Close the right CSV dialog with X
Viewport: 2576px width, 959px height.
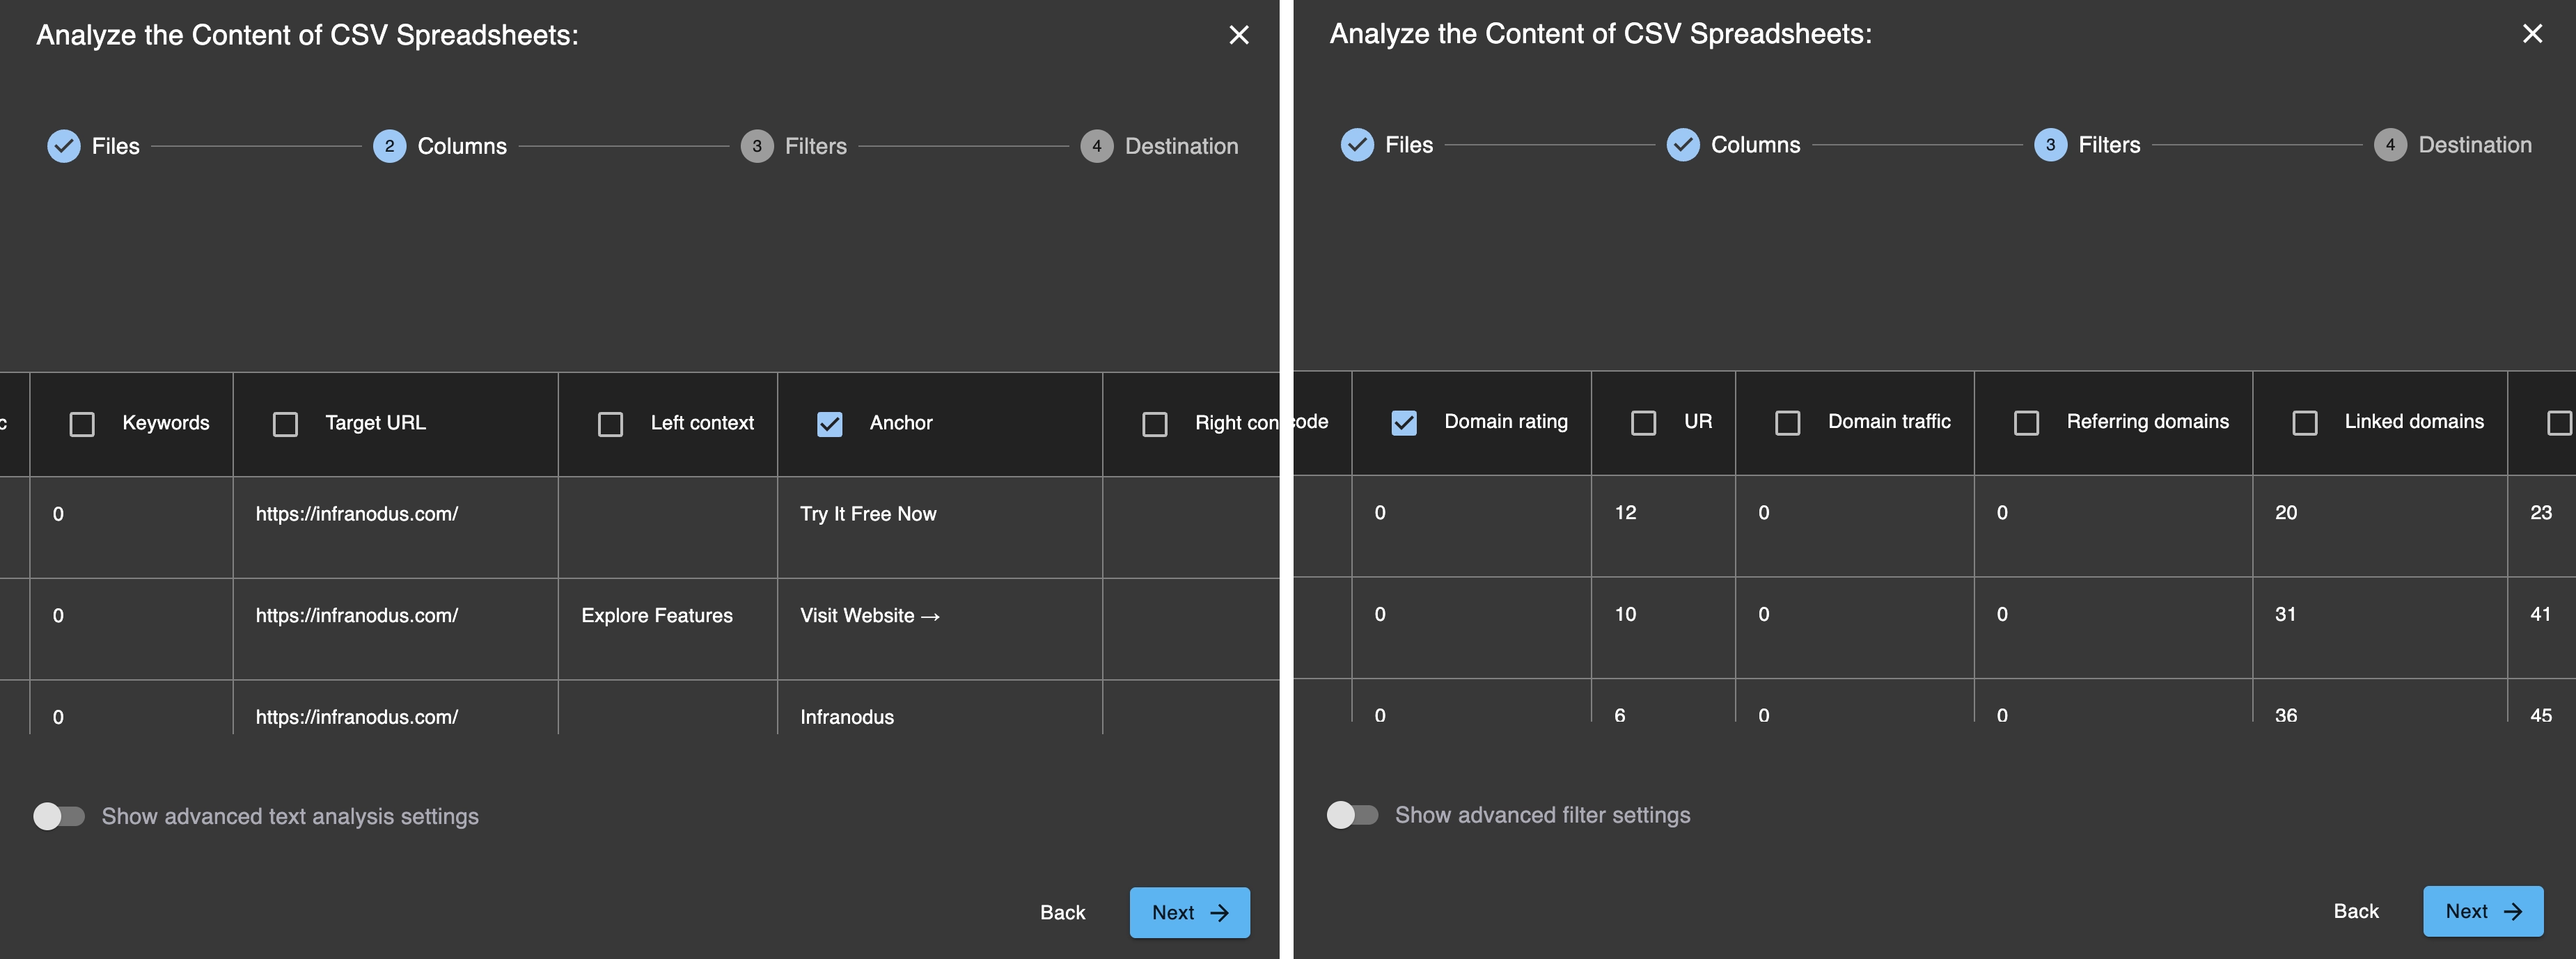tap(2532, 34)
